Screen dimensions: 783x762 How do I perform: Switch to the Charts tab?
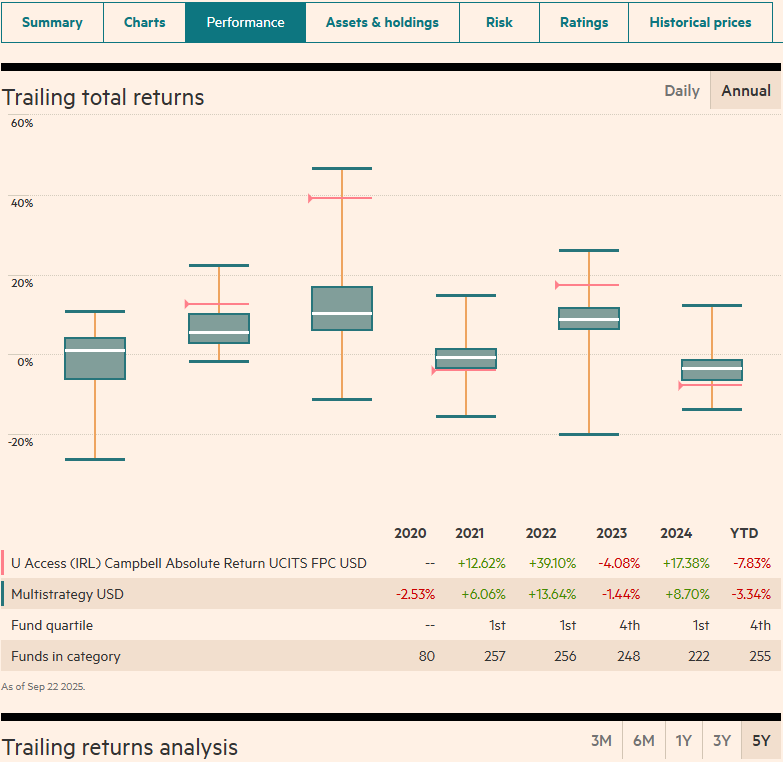[x=144, y=22]
